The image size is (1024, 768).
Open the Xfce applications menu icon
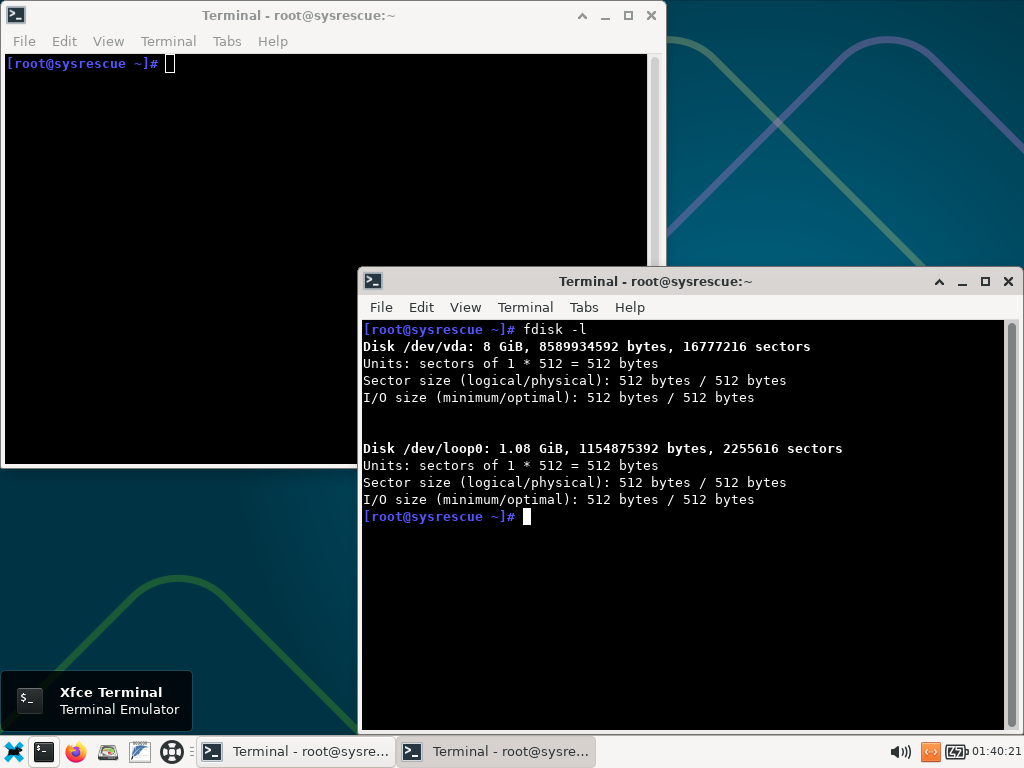point(14,752)
